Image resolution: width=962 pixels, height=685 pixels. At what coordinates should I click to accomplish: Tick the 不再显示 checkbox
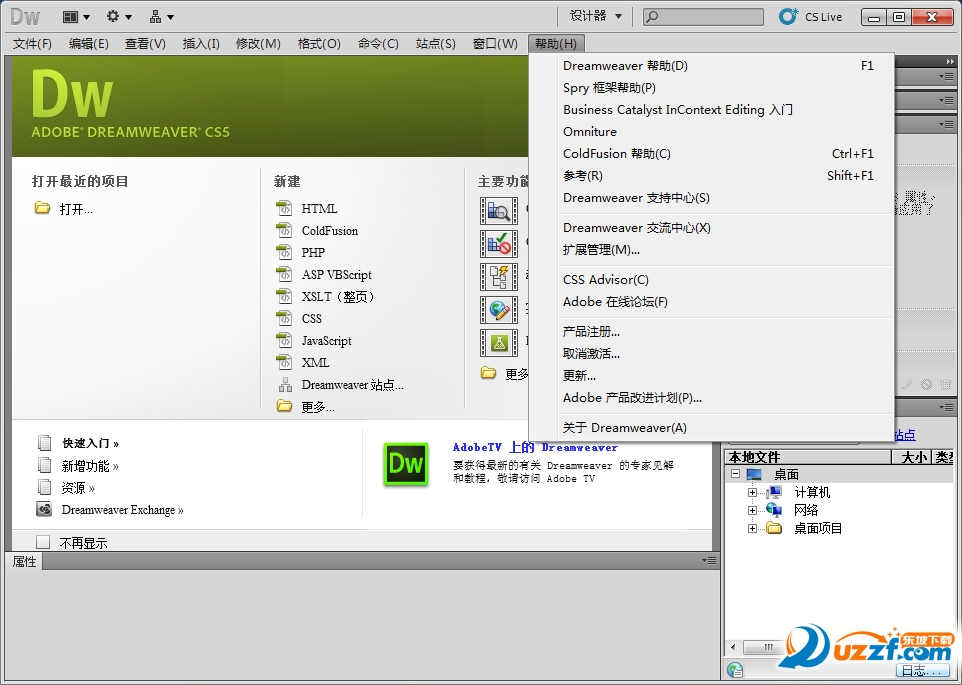[x=43, y=542]
